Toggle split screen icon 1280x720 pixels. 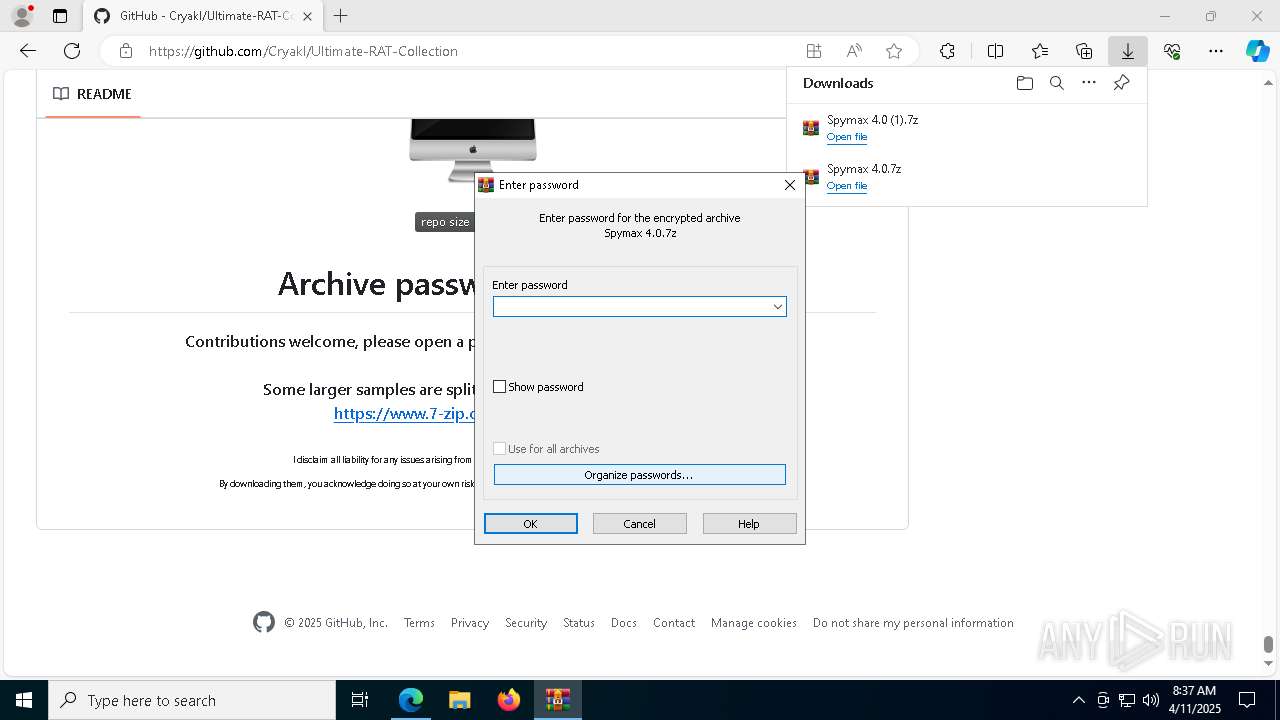point(995,51)
